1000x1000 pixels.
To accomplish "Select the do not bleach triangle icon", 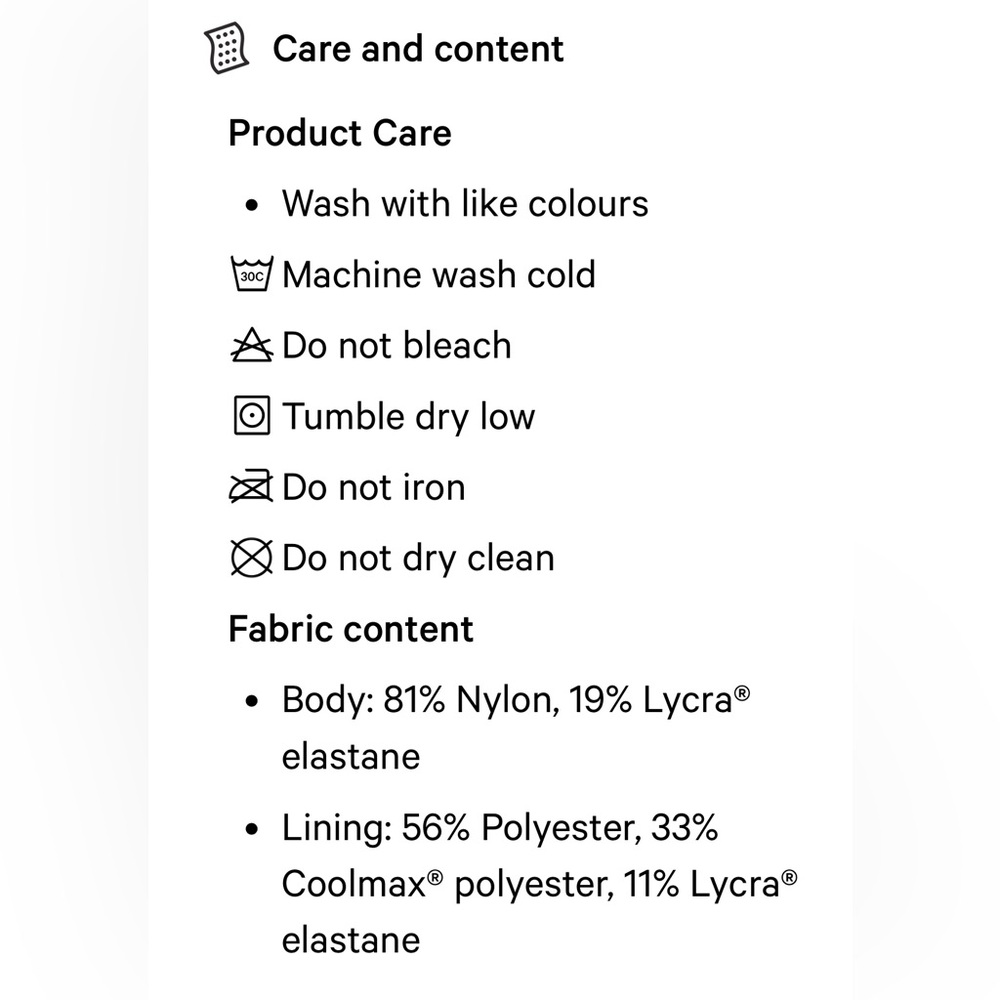I will click(x=251, y=345).
